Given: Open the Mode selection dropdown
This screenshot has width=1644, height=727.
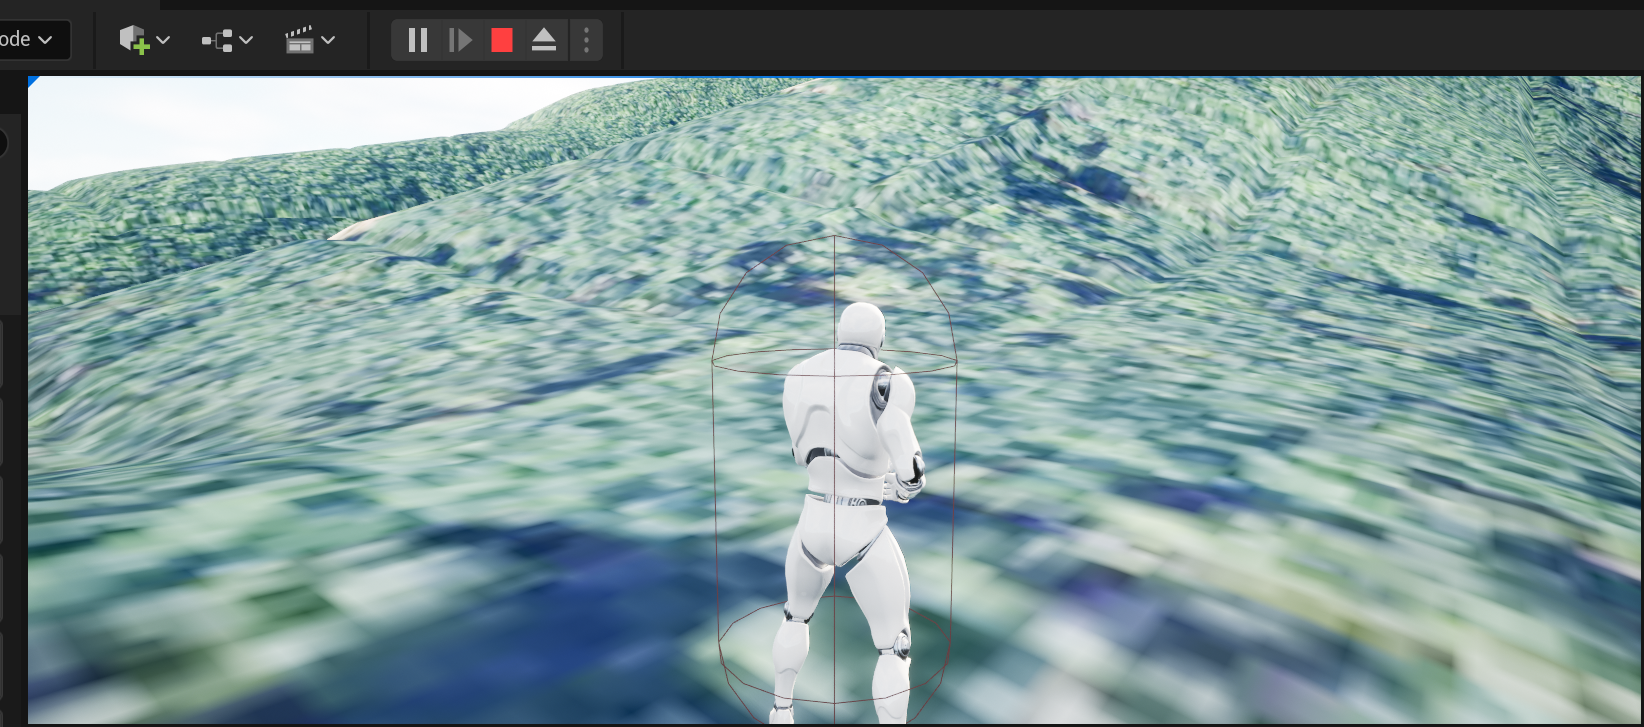Looking at the screenshot, I should tap(34, 40).
